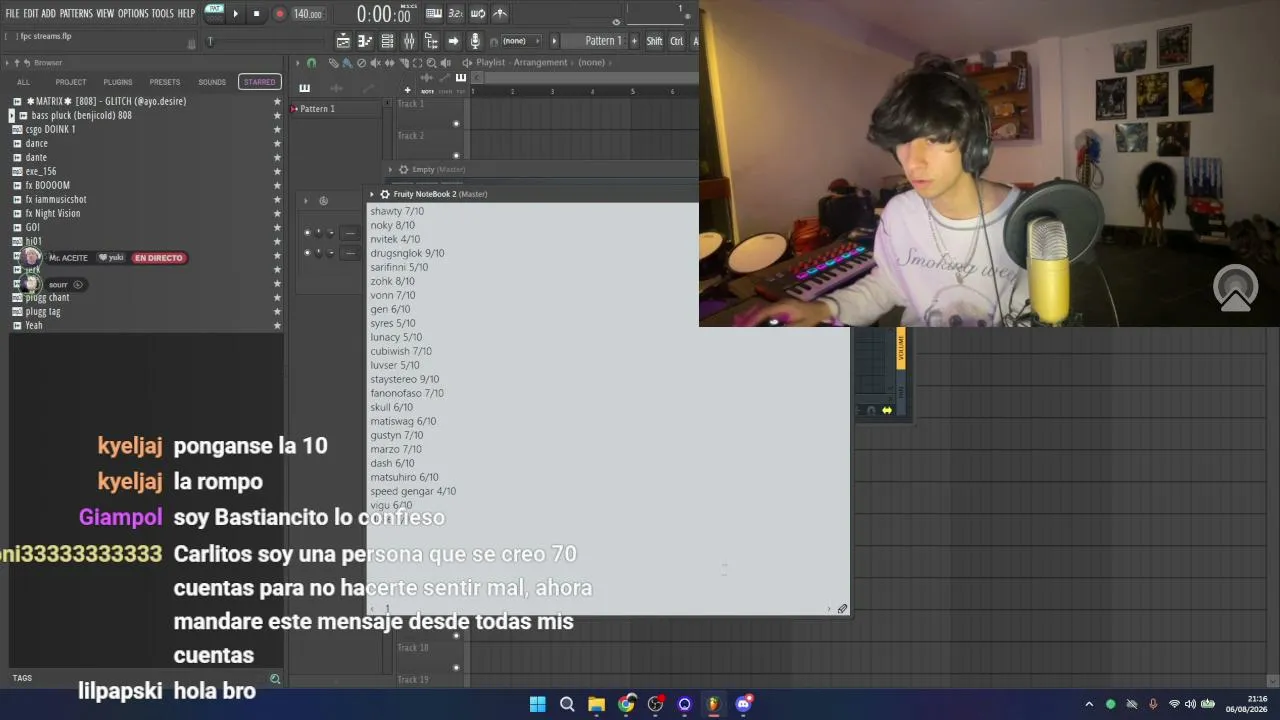Image resolution: width=1280 pixels, height=720 pixels.
Task: Toggle Track 2 mute switch
Action: 456,156
